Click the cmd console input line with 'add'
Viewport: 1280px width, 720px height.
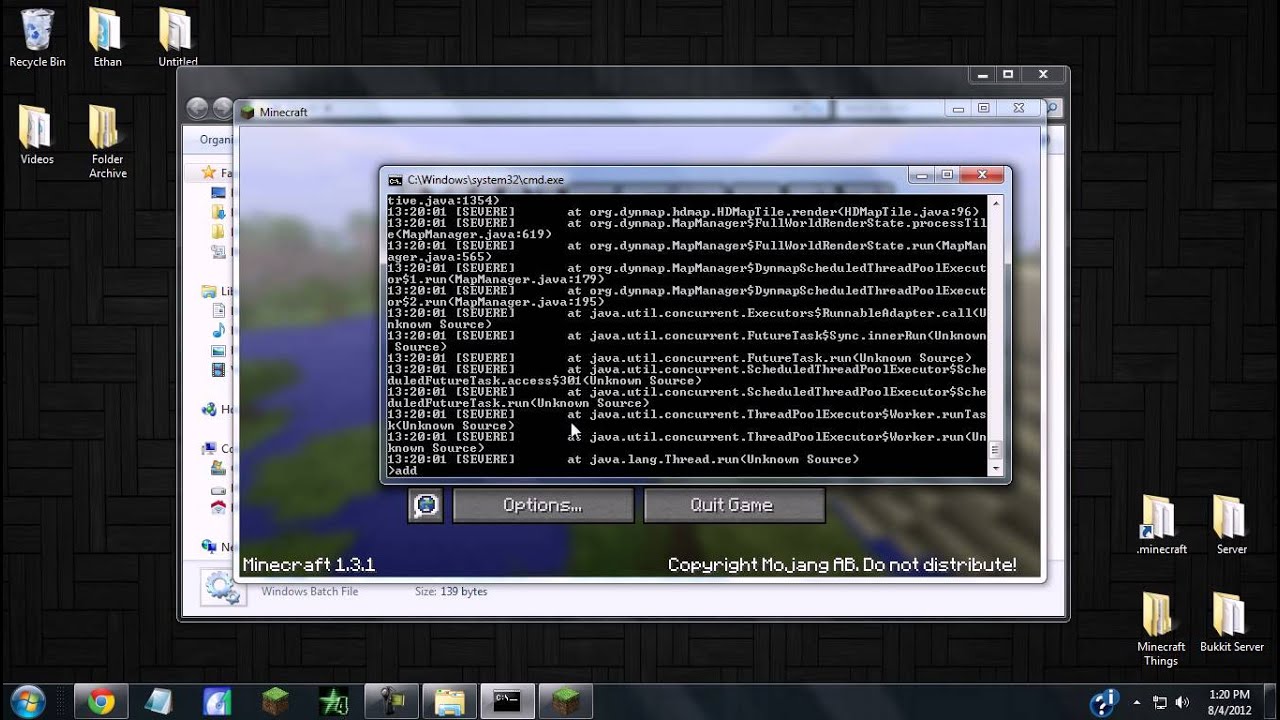click(x=686, y=470)
